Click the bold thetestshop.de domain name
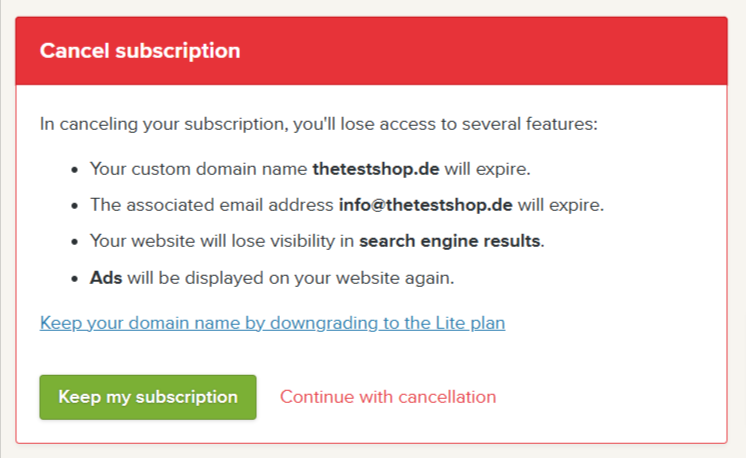This screenshot has height=458, width=746. click(x=376, y=169)
